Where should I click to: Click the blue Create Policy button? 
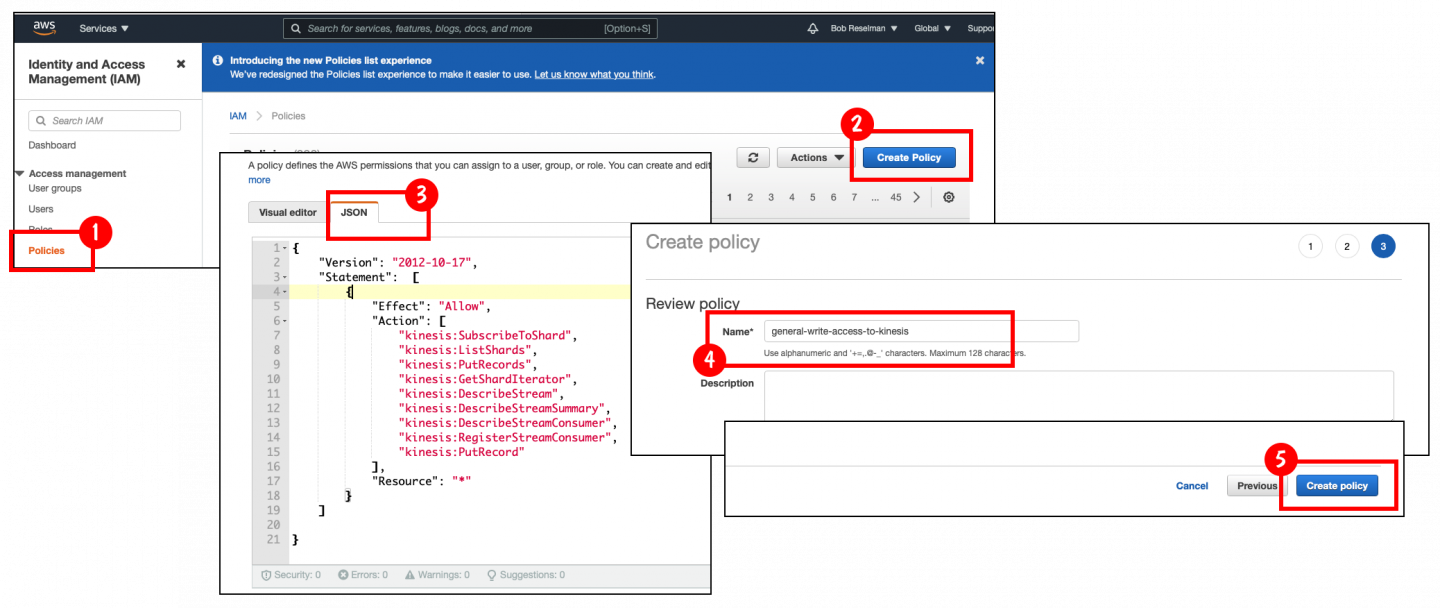tap(908, 157)
